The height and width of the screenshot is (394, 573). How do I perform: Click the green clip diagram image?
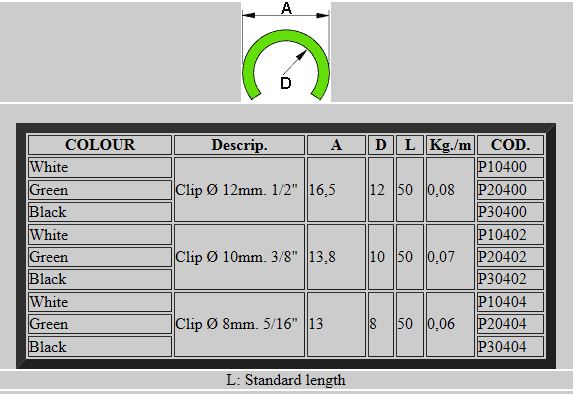click(x=286, y=52)
